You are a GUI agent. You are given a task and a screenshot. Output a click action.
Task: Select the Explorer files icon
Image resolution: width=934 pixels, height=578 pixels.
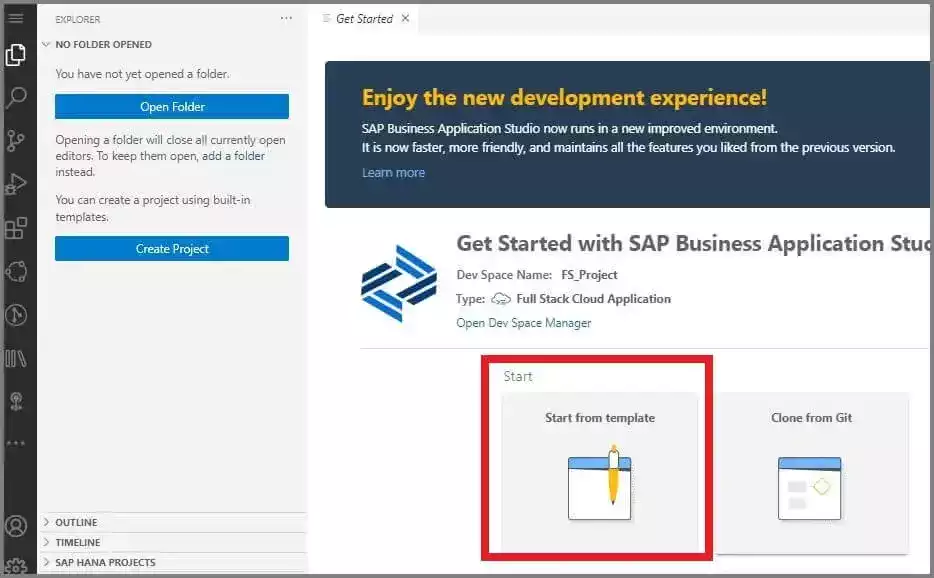pyautogui.click(x=15, y=55)
